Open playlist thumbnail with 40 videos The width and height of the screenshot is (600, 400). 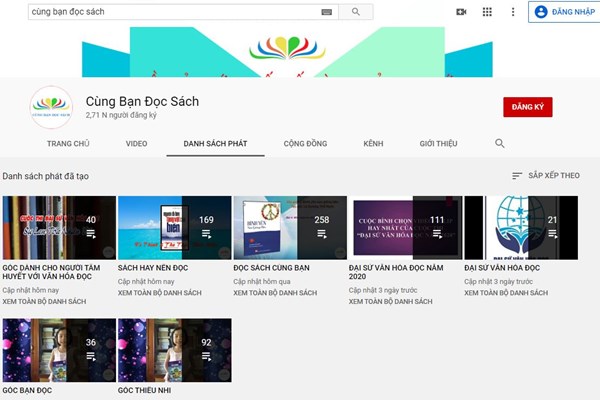click(x=59, y=228)
